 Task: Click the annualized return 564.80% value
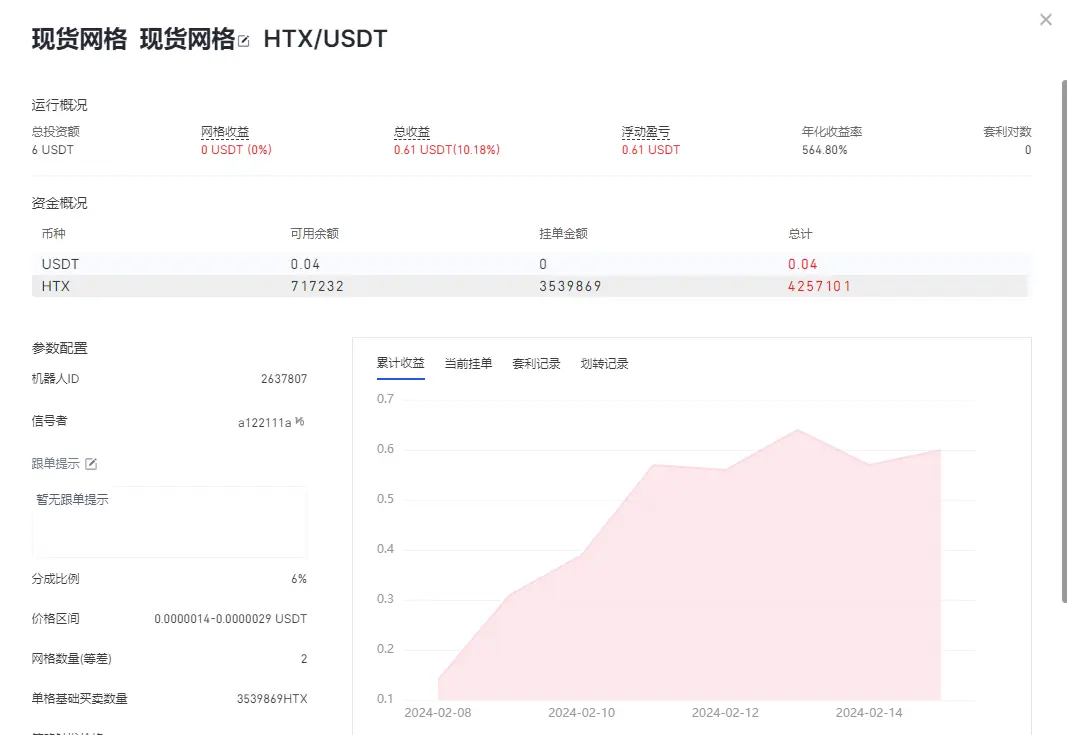(824, 150)
